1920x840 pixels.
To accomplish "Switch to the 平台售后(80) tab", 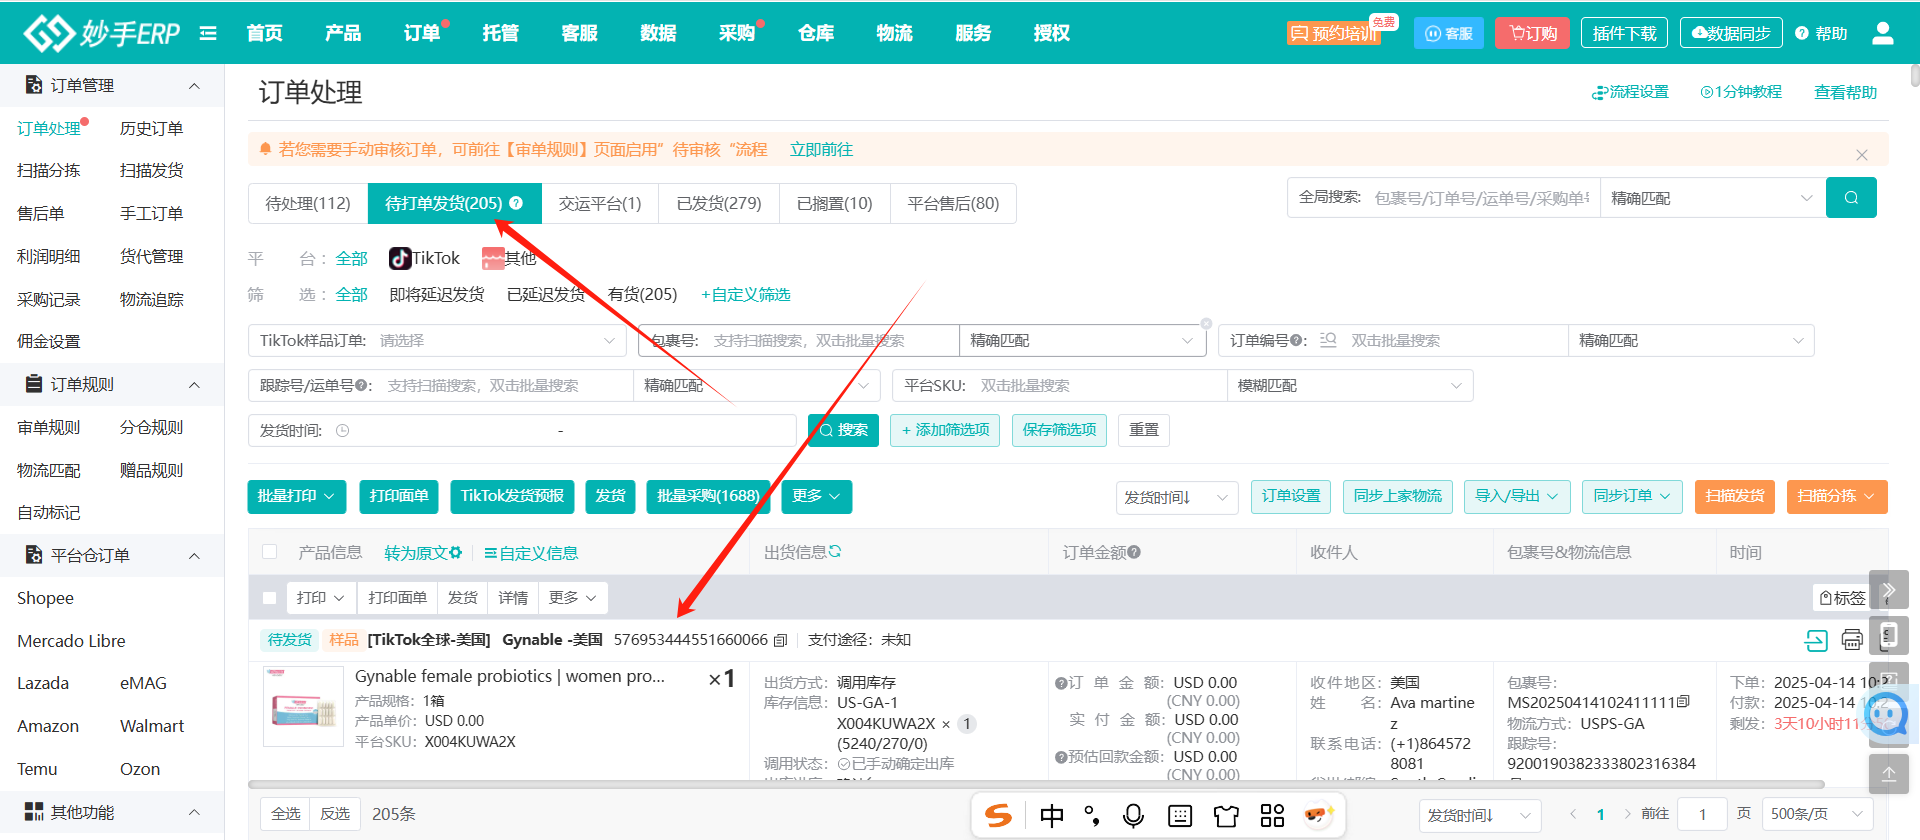I will (953, 203).
